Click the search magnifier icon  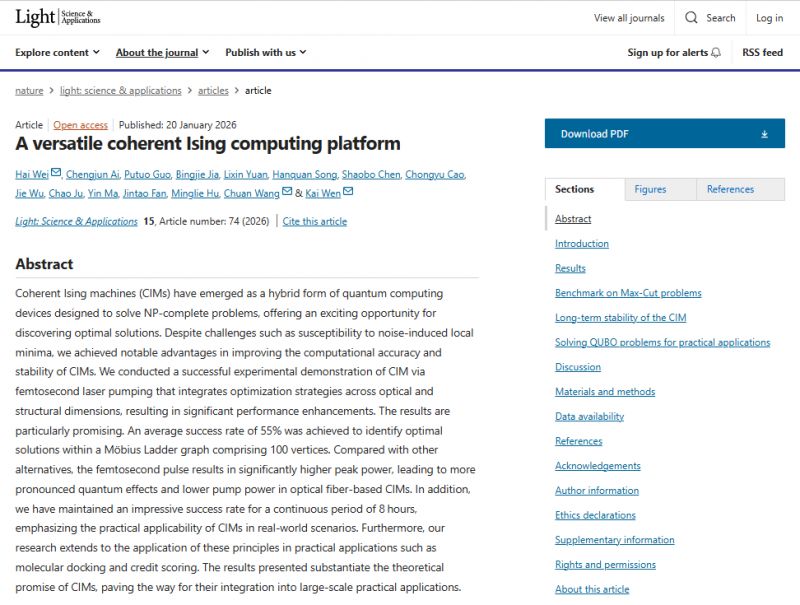692,18
